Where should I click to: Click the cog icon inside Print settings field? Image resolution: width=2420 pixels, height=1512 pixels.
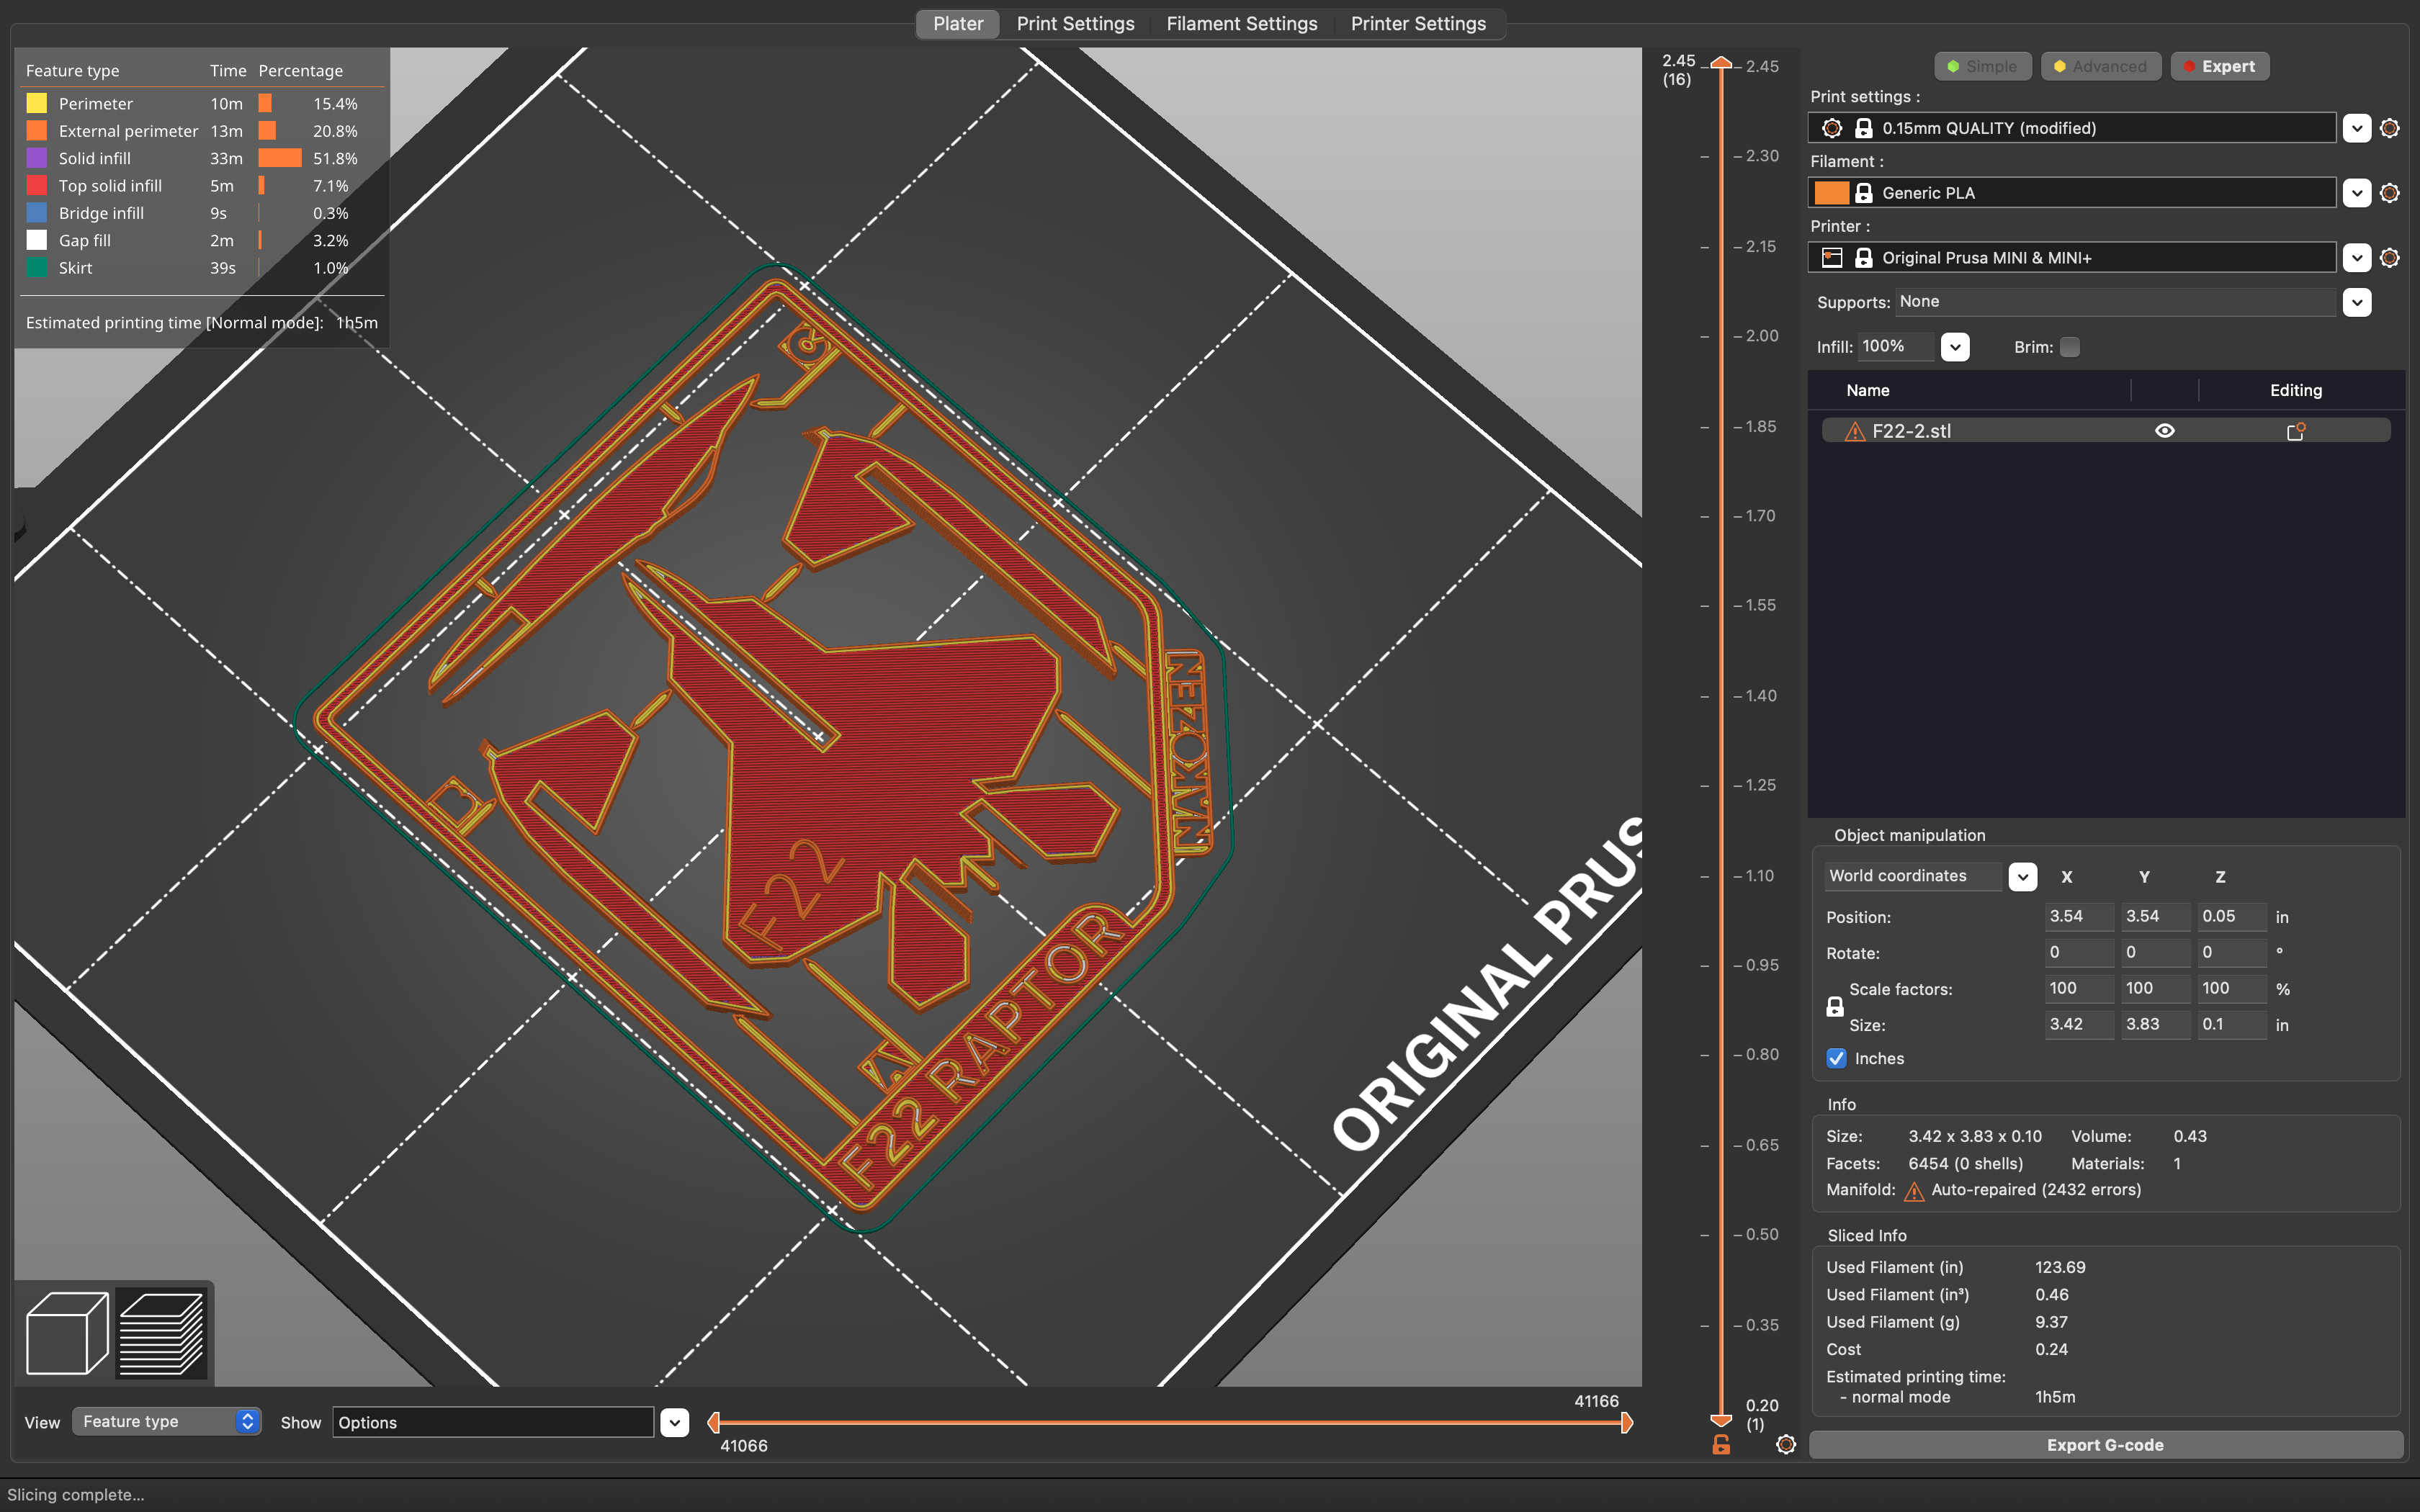tap(1832, 128)
